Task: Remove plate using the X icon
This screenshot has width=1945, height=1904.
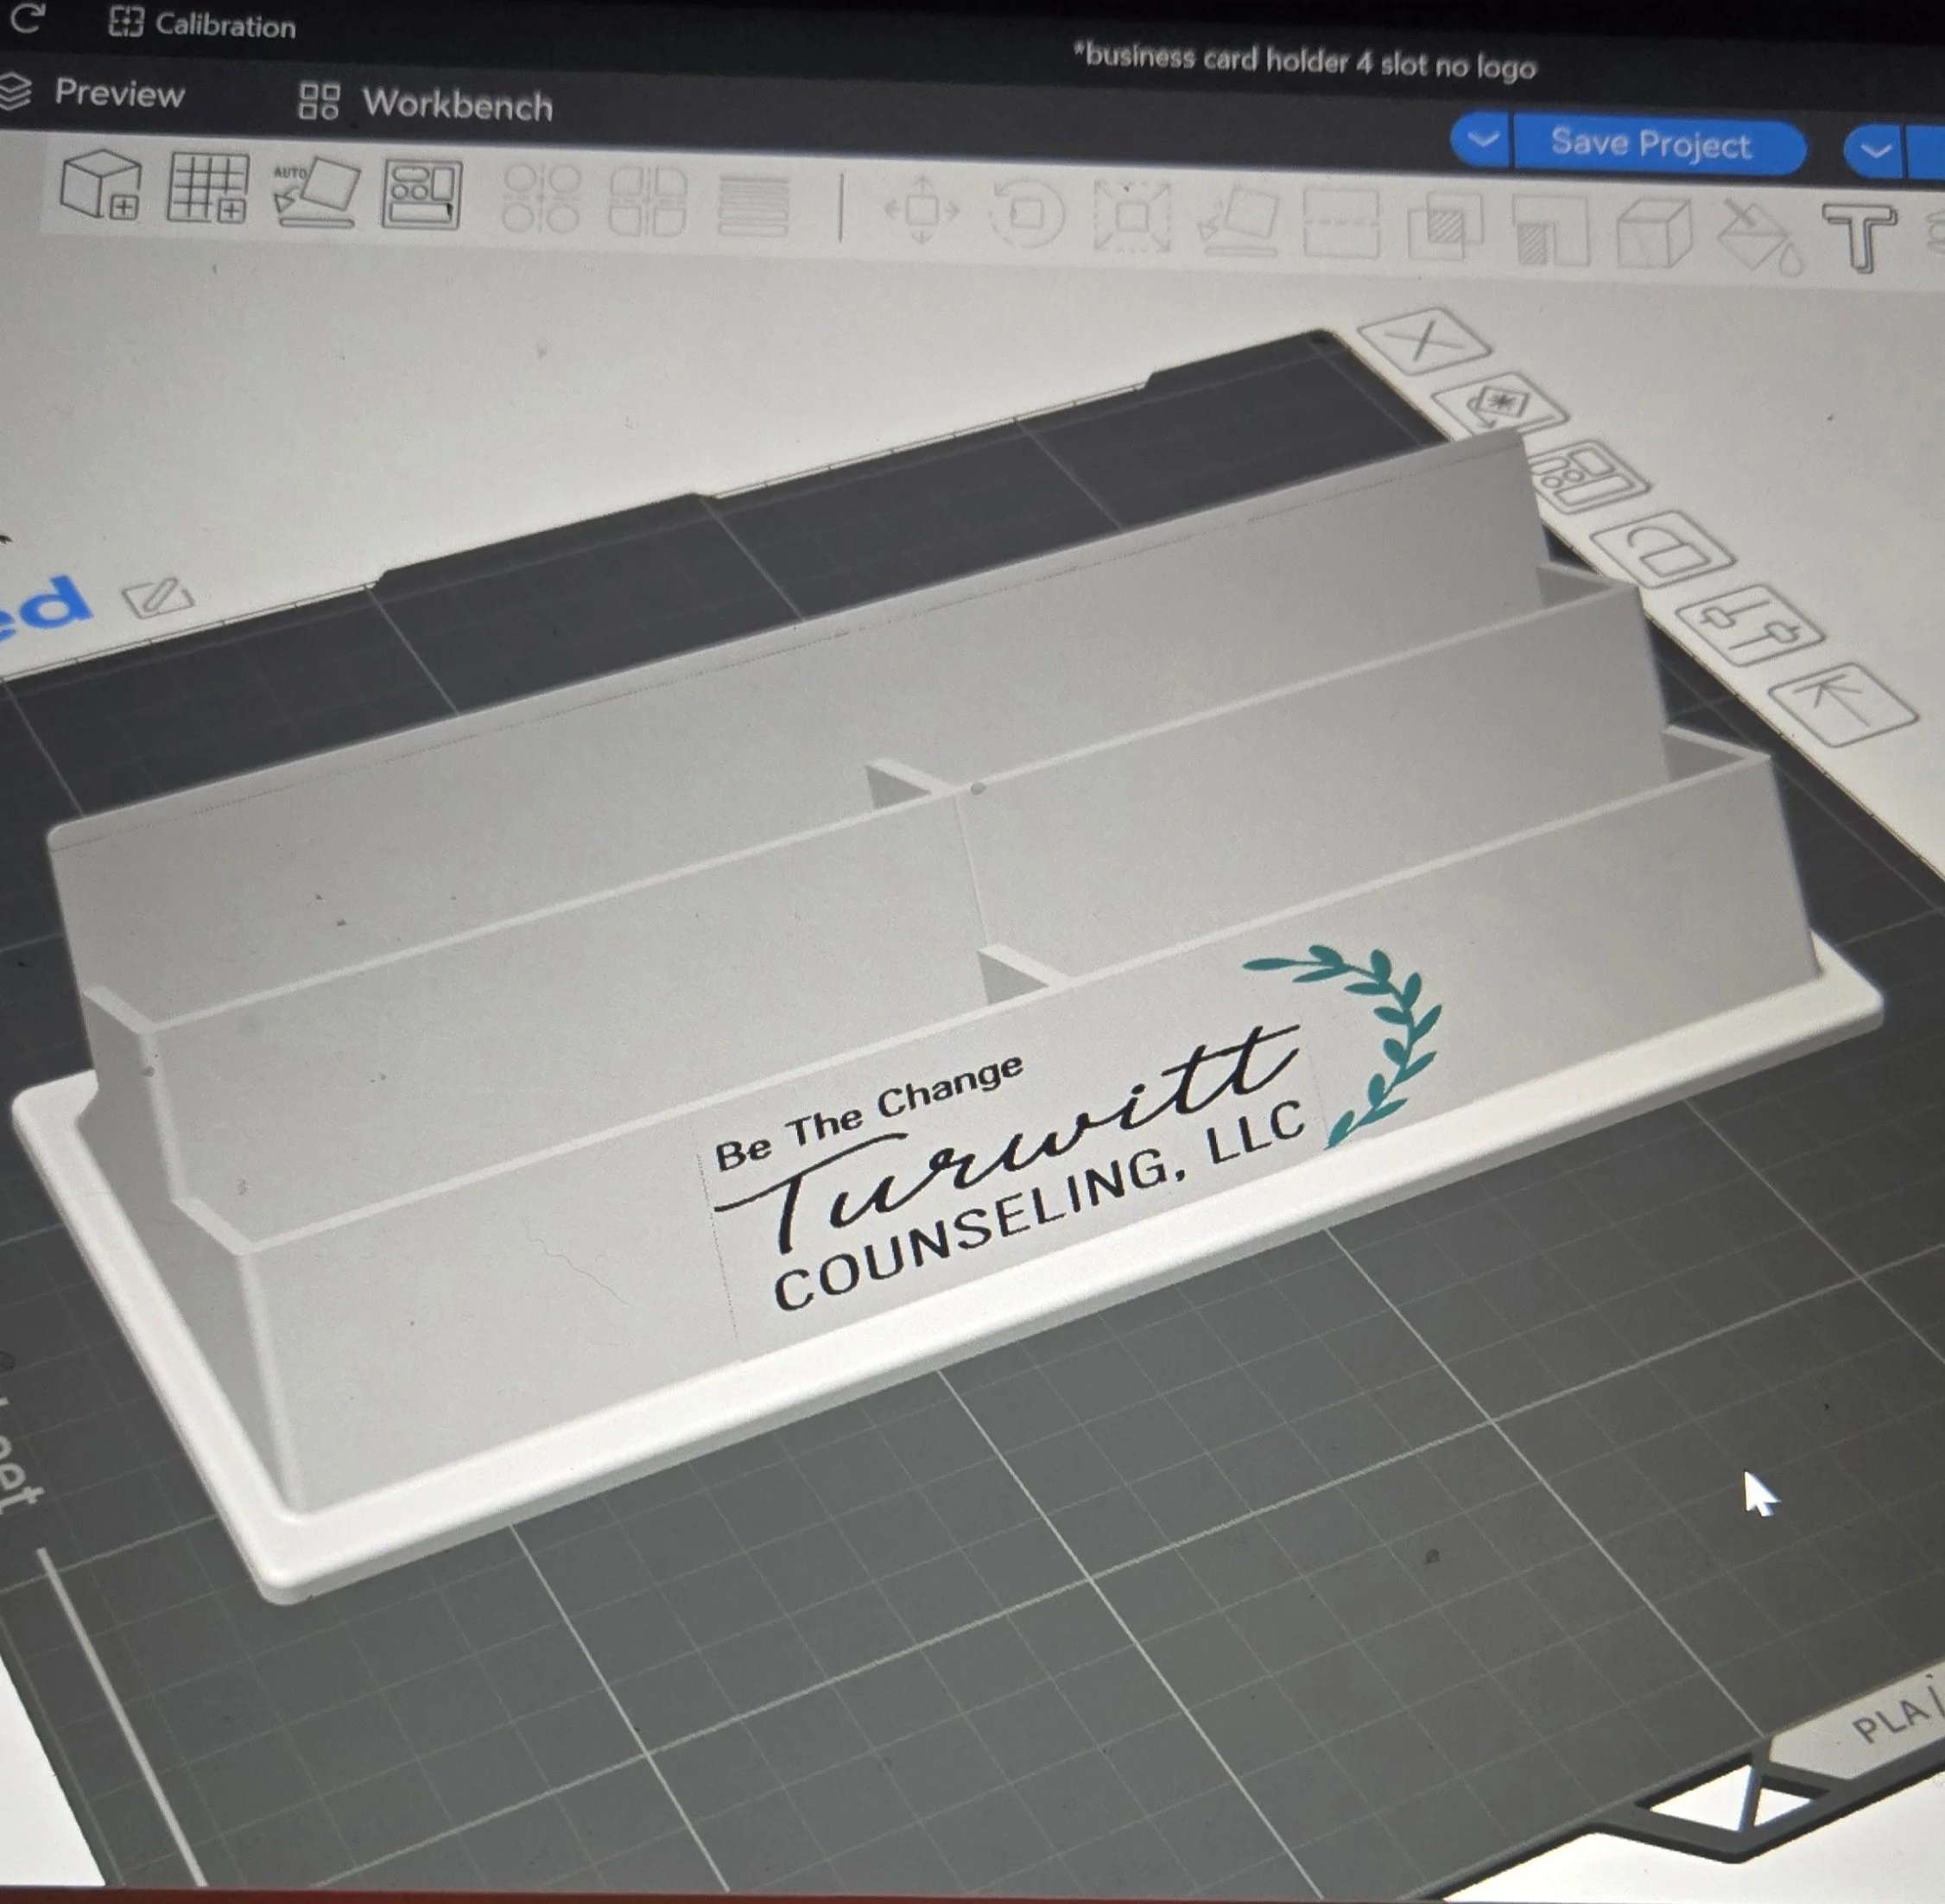Action: point(1423,342)
